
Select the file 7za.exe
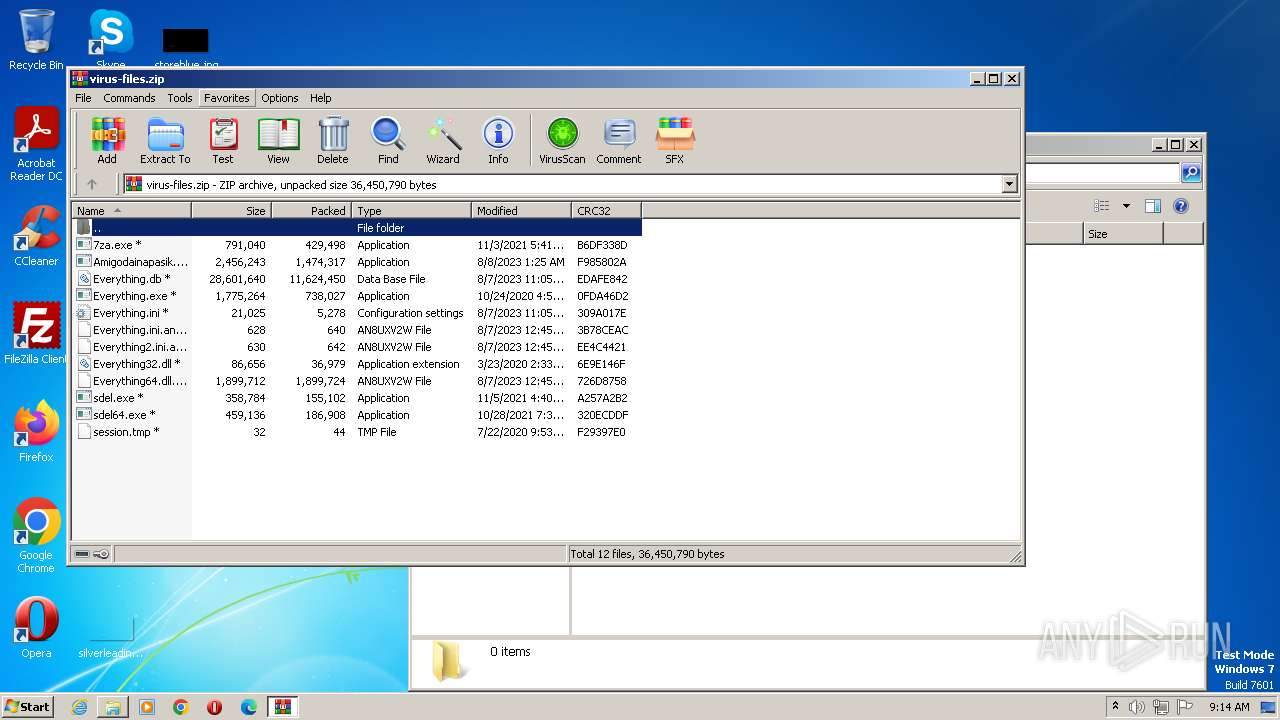[357, 245]
